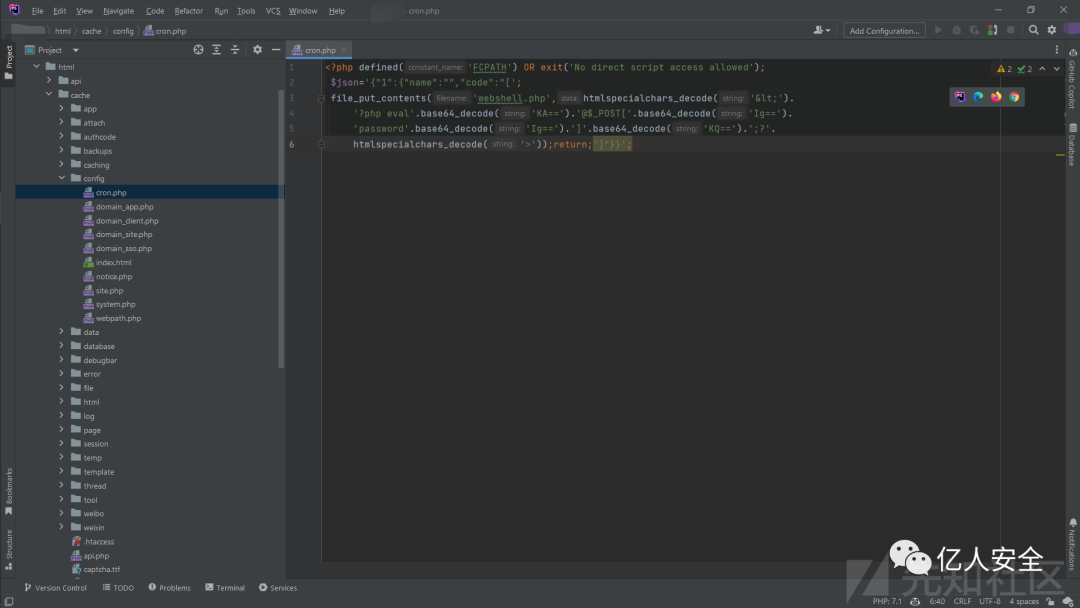Toggle the Notifications side panel
The height and width of the screenshot is (608, 1080).
(1072, 544)
